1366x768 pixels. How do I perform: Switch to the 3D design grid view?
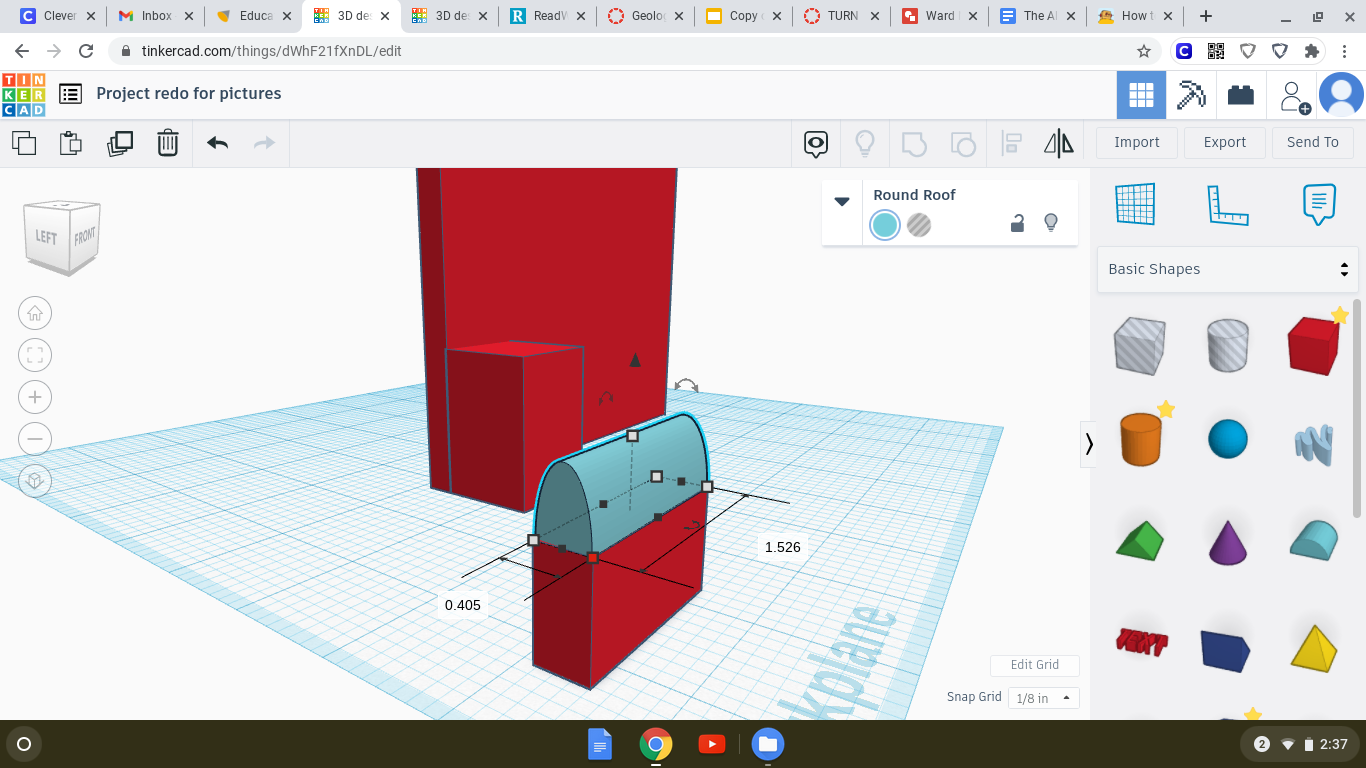tap(1141, 95)
